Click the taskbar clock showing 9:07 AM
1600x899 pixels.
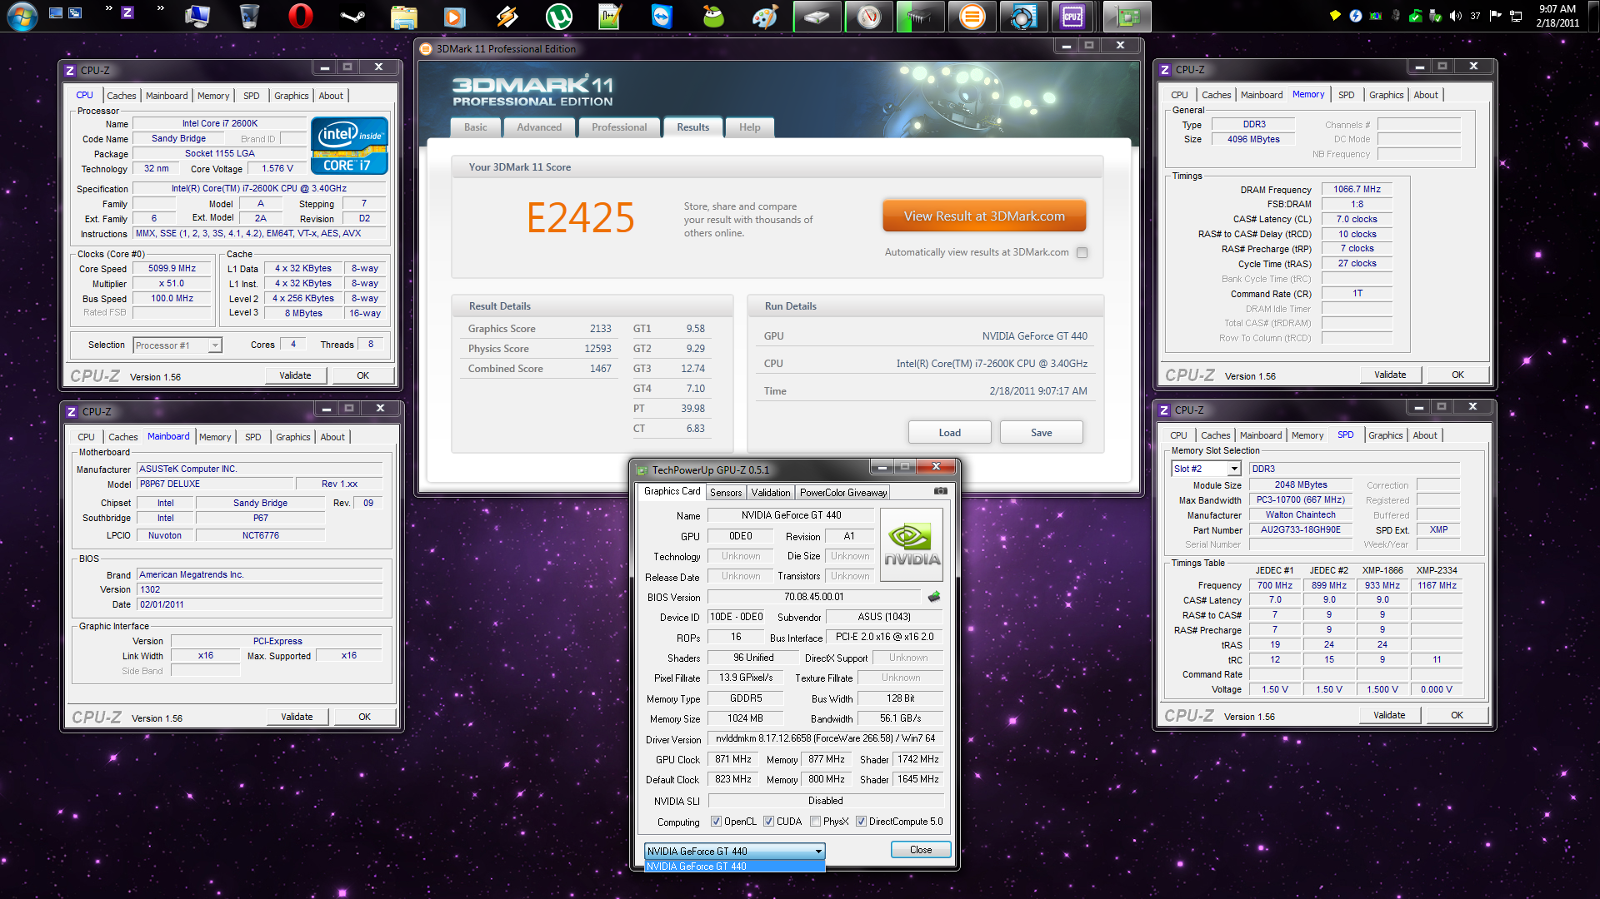tap(1557, 15)
